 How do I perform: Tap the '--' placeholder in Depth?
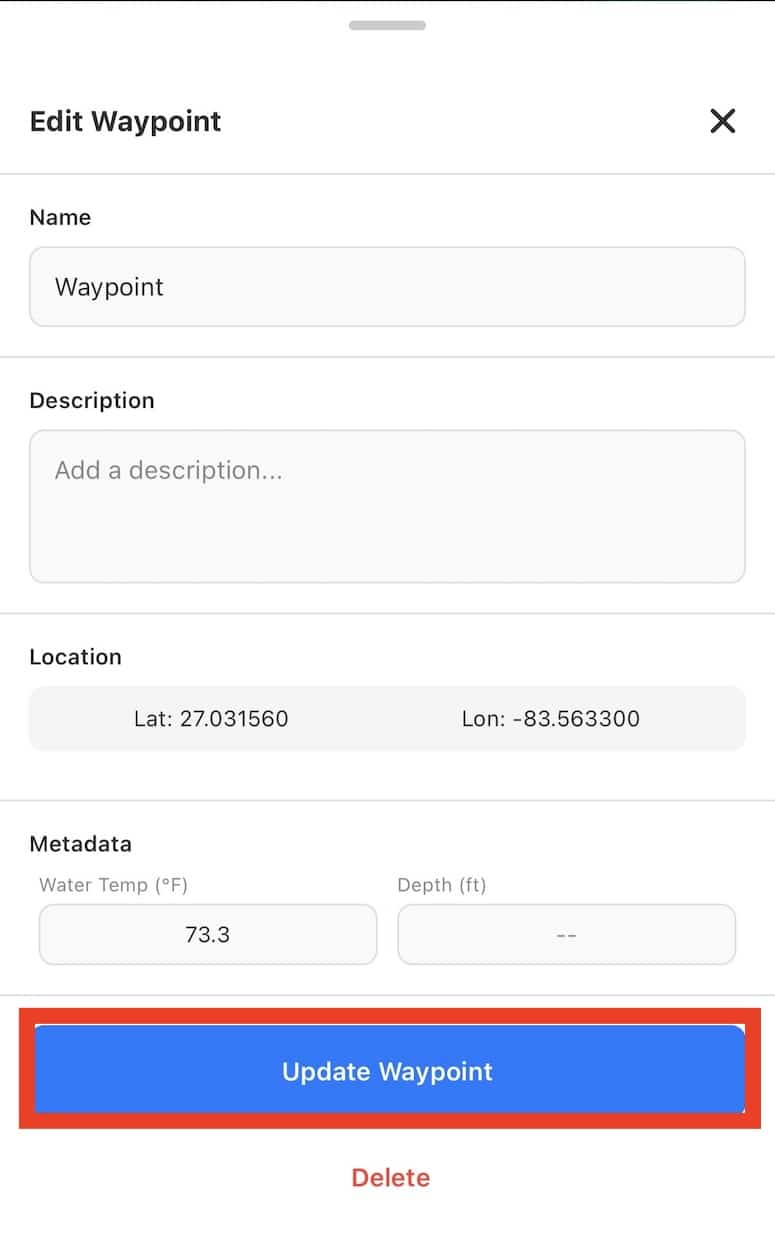click(566, 935)
